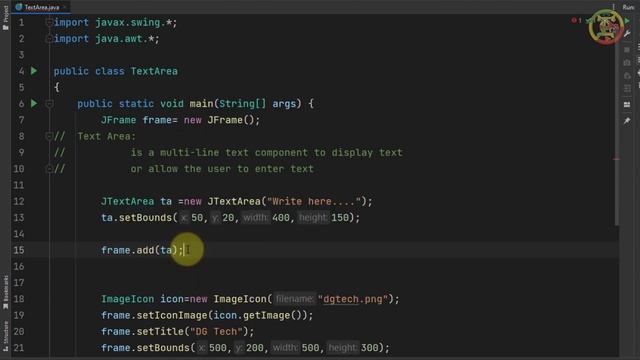640x360 pixels.
Task: Click the height: hint on line 21
Action: coord(343,348)
